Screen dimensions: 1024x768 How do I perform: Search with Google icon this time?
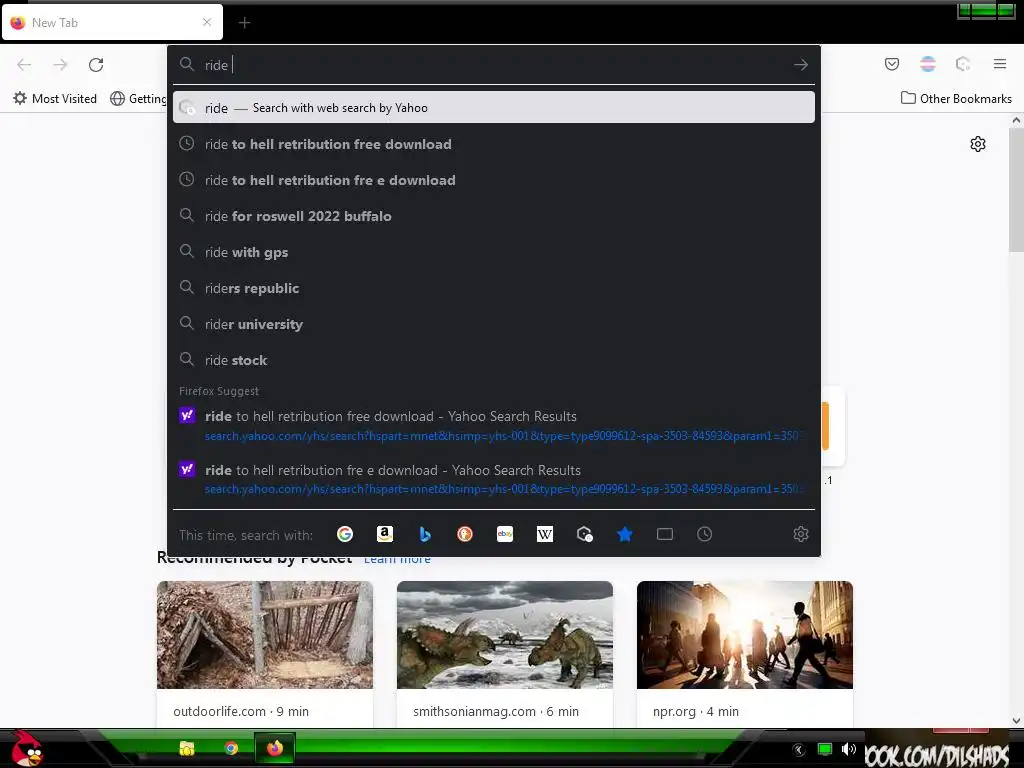pos(345,534)
